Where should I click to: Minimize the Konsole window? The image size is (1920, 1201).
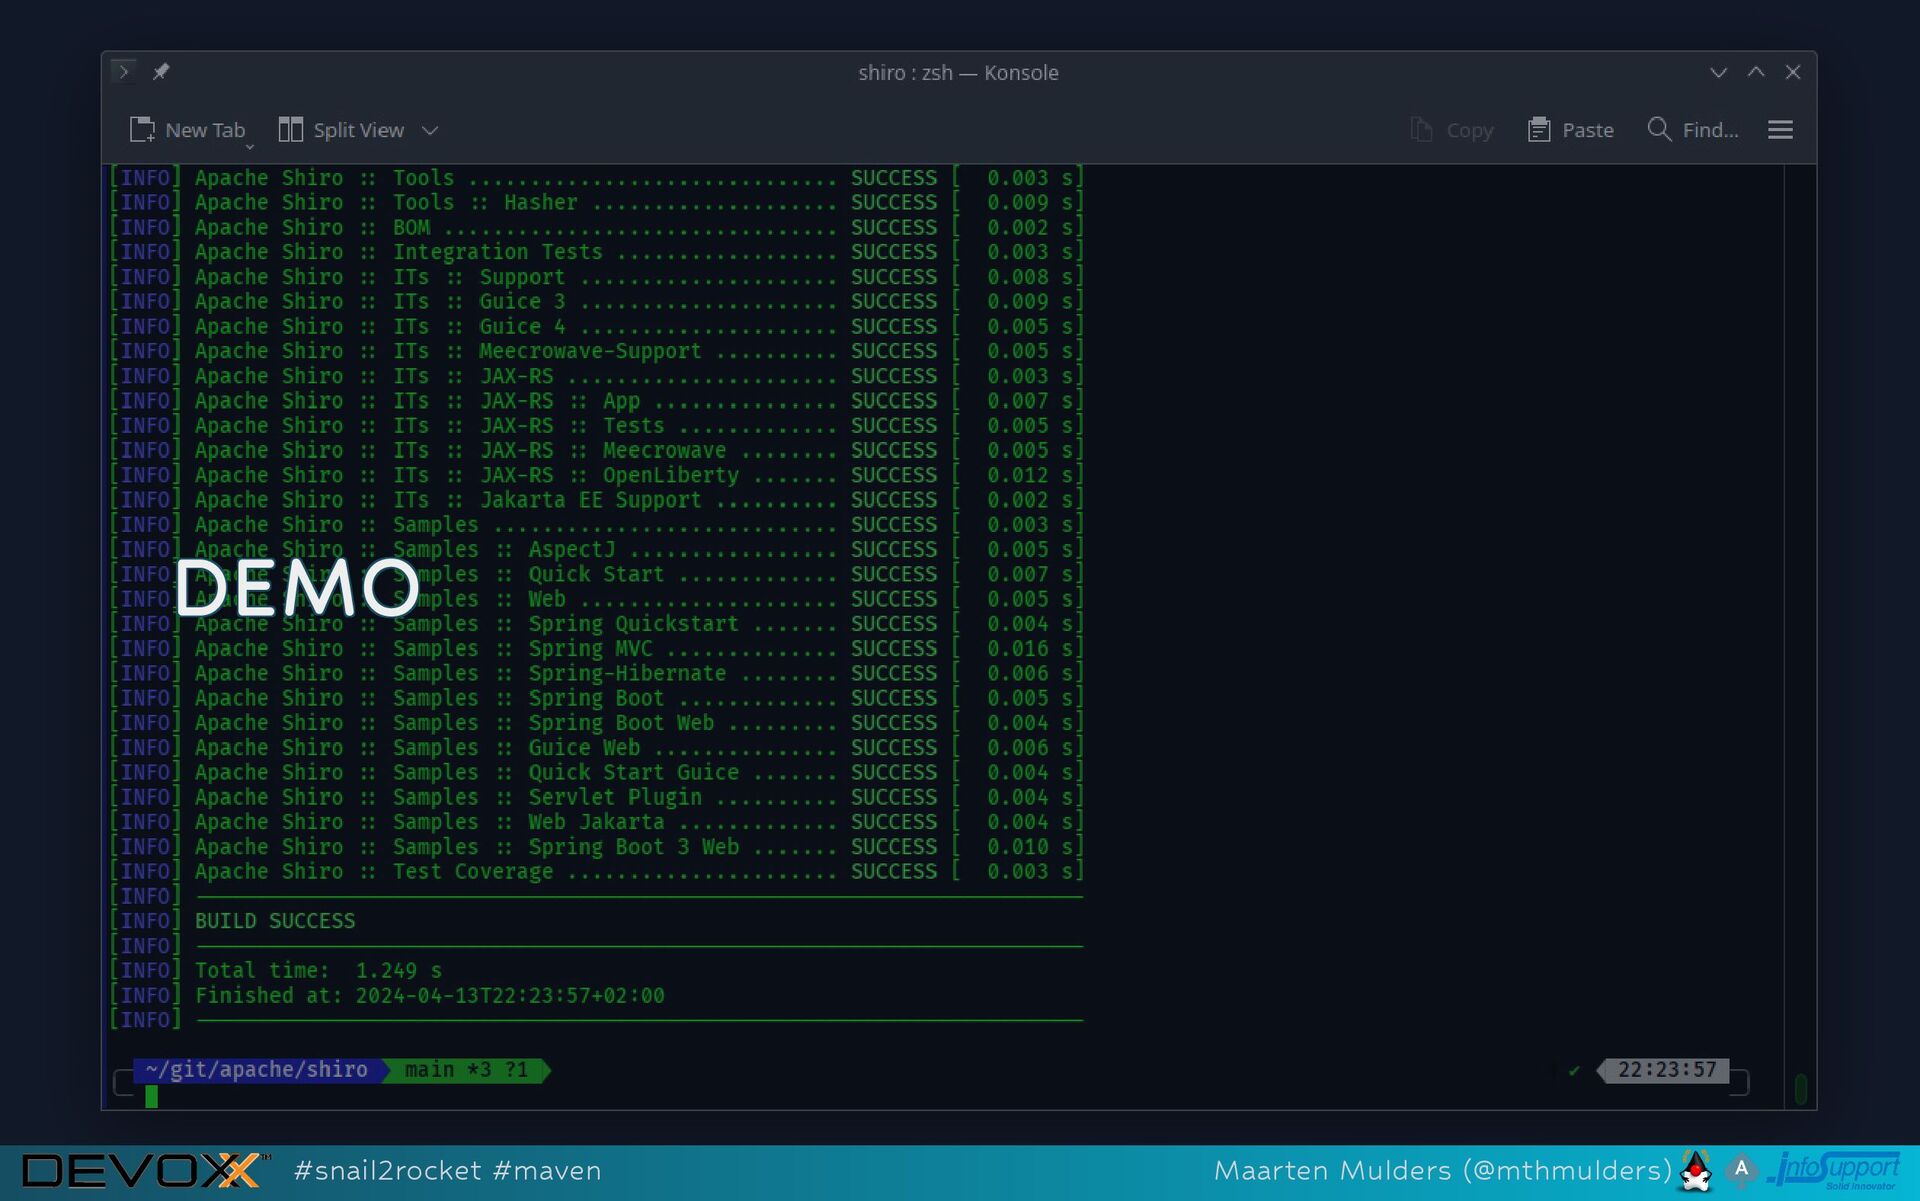pyautogui.click(x=1718, y=72)
